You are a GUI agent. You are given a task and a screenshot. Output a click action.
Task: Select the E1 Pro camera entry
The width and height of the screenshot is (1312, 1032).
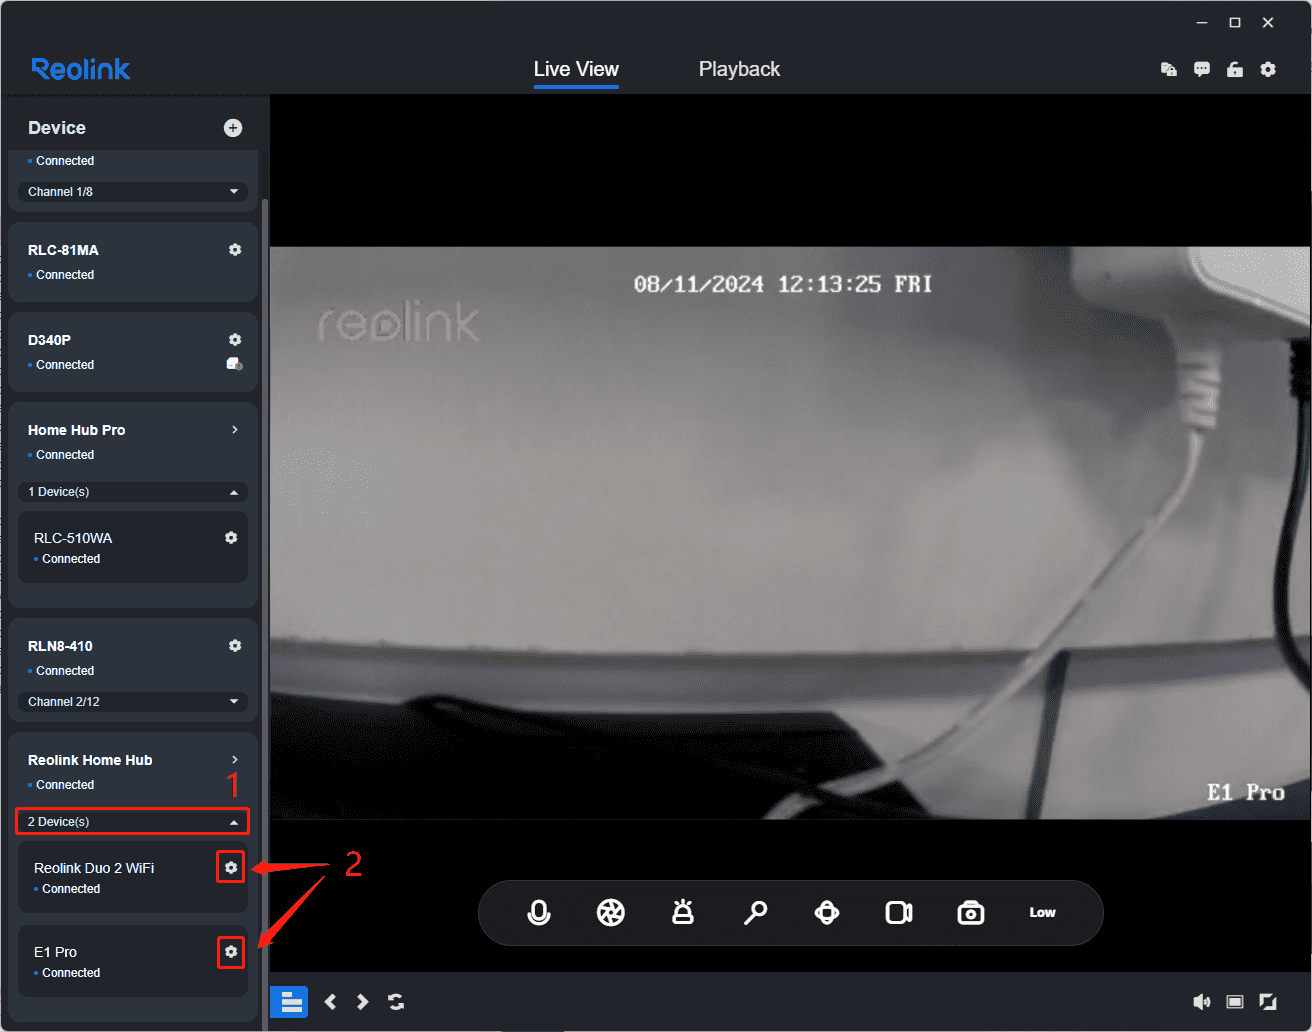coord(133,961)
